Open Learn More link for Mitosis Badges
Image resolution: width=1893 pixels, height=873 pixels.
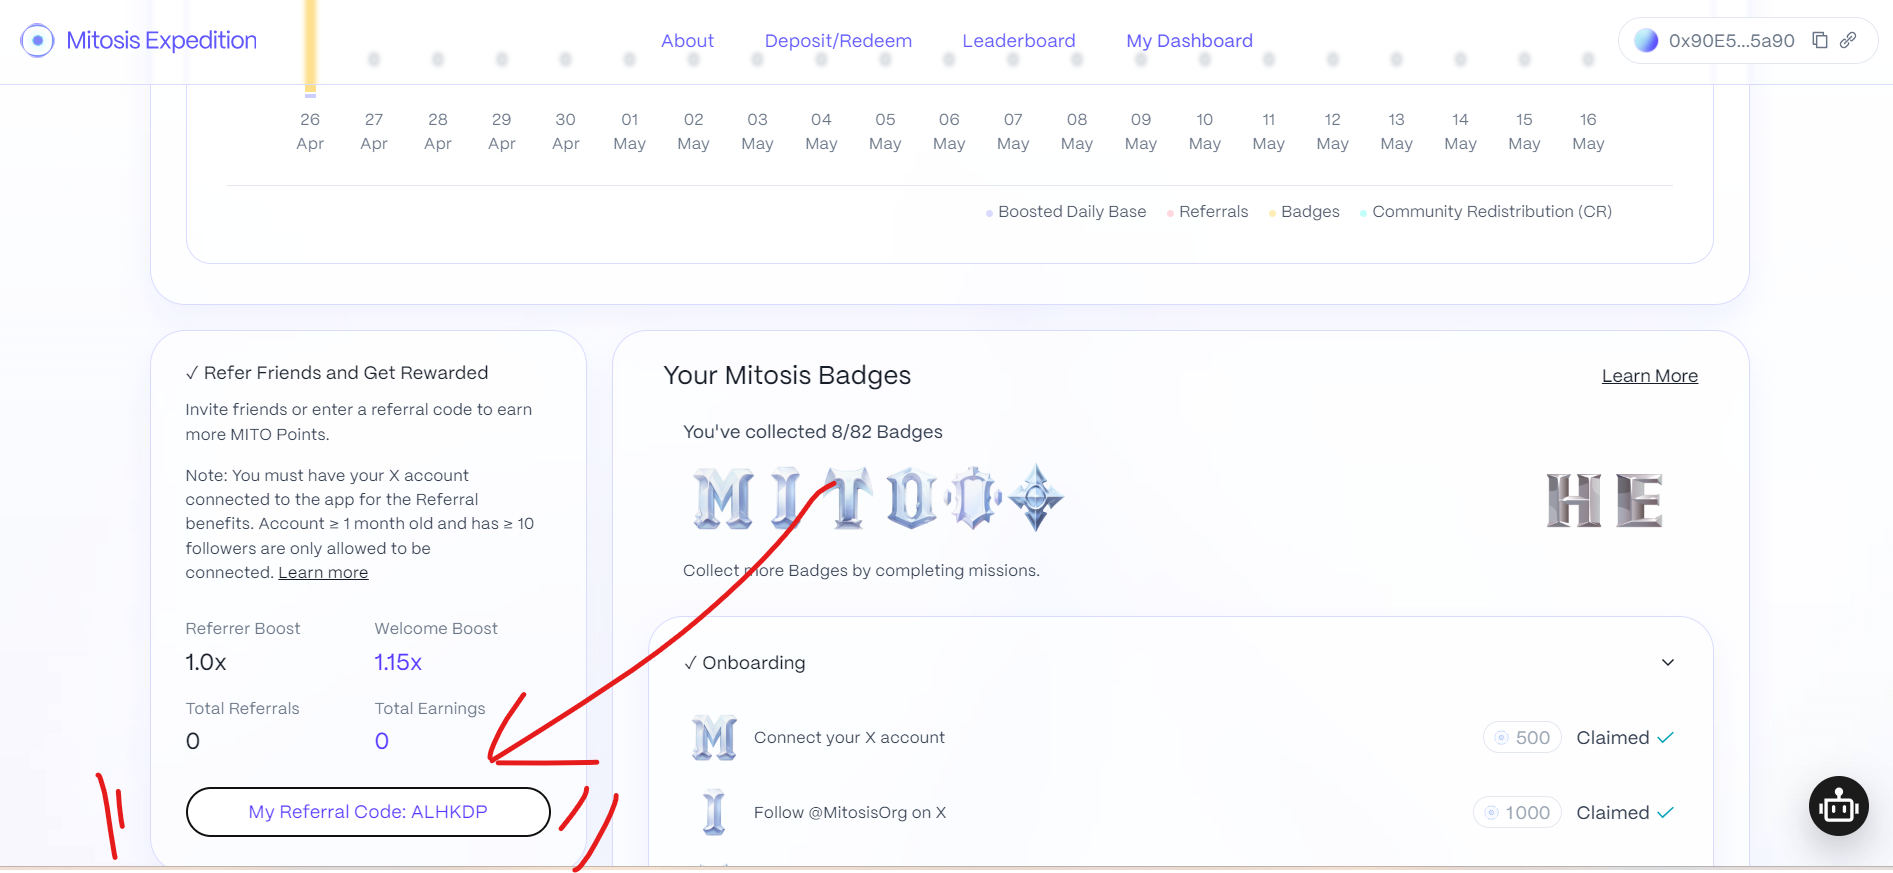[1650, 376]
